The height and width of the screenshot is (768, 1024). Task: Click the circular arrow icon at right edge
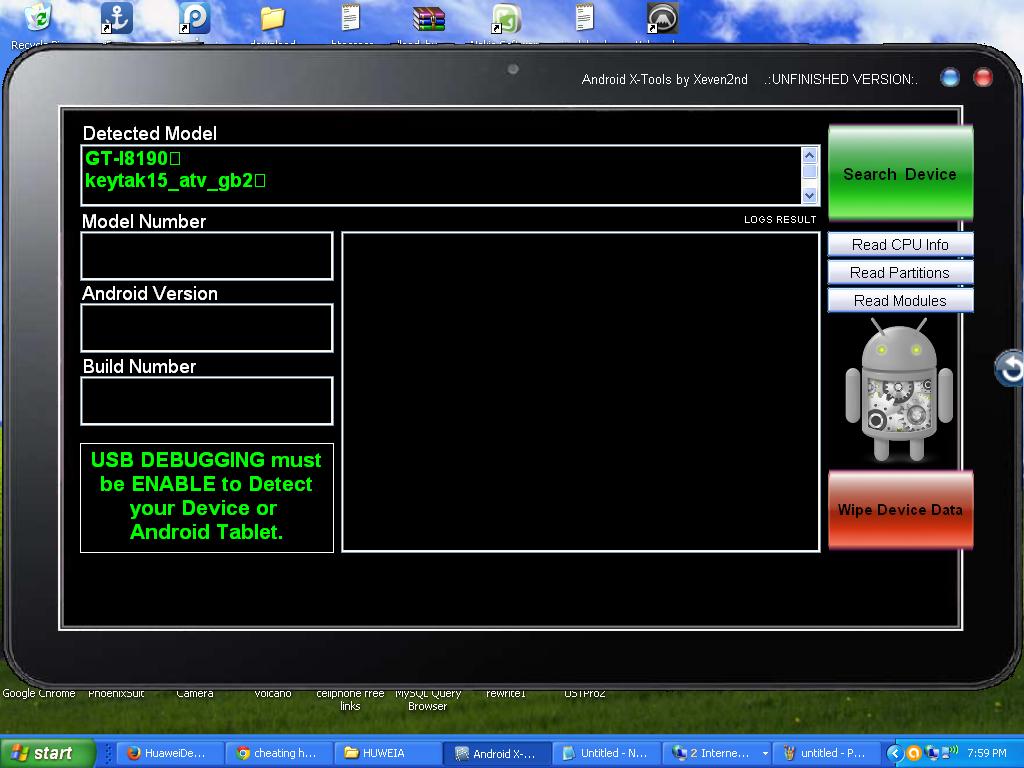(x=1010, y=368)
